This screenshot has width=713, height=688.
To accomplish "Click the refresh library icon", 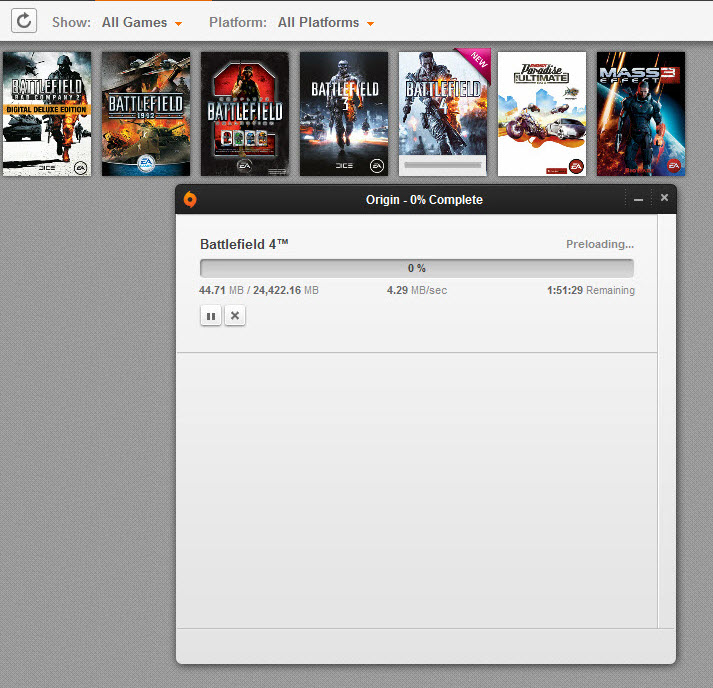I will coord(24,21).
